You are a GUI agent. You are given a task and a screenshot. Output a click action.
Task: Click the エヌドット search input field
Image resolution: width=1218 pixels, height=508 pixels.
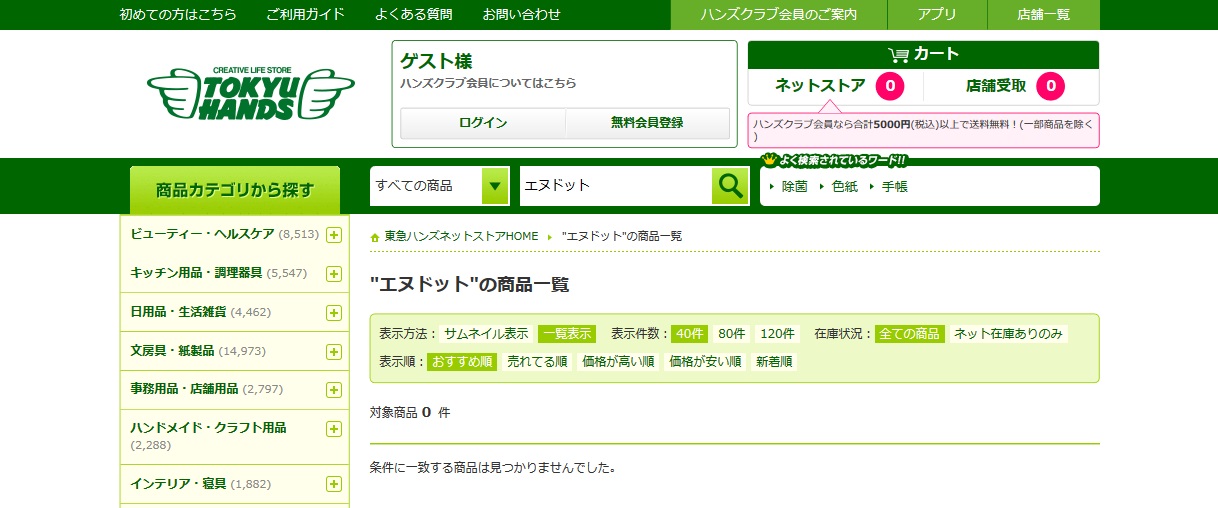click(x=616, y=186)
